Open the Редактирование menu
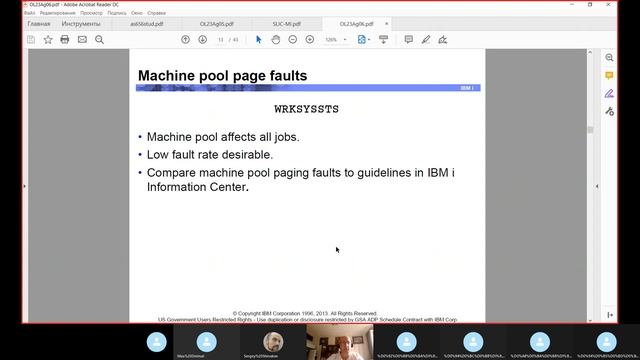Viewport: 640px width, 360px height. coord(58,13)
